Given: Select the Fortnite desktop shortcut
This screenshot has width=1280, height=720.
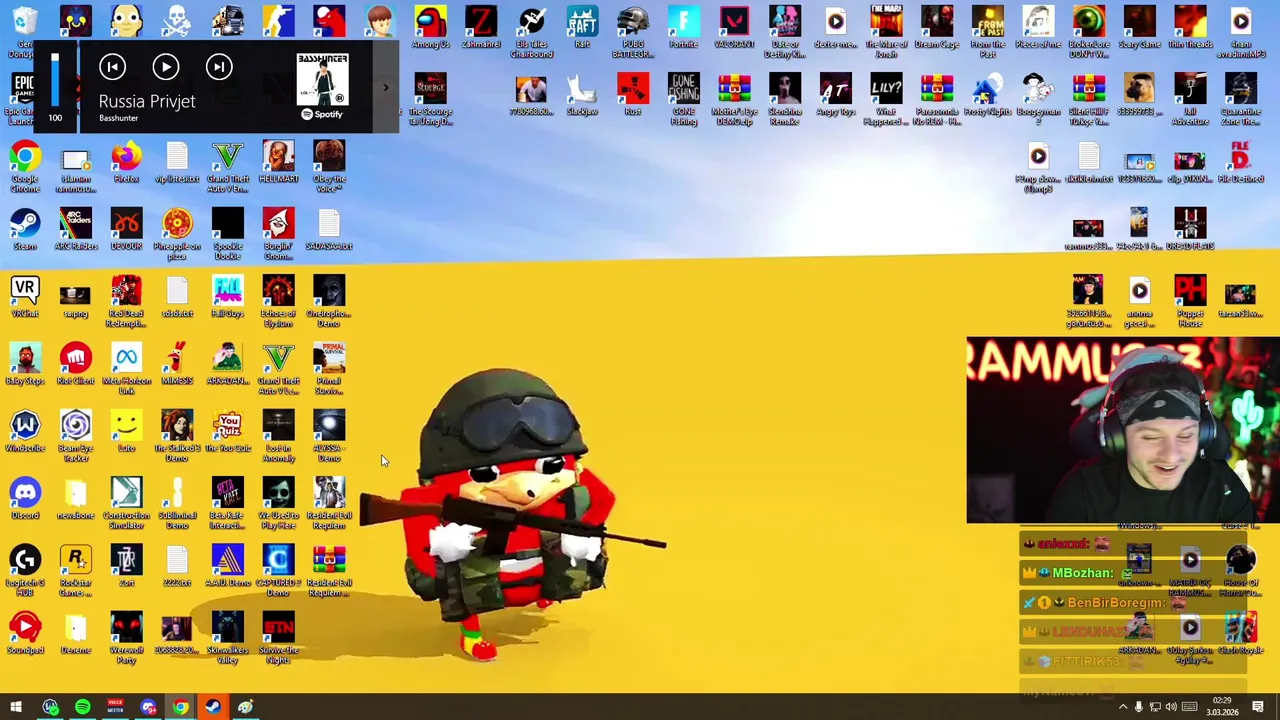Looking at the screenshot, I should pyautogui.click(x=683, y=28).
